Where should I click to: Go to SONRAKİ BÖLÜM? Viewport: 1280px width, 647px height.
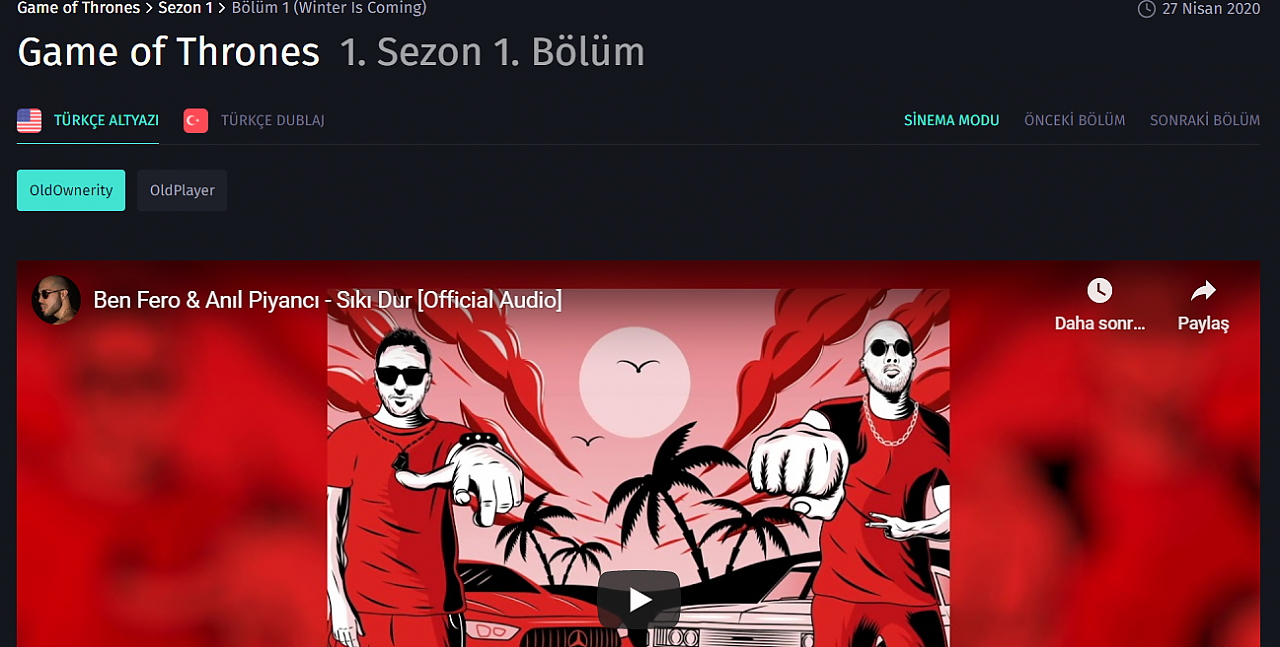coord(1205,120)
